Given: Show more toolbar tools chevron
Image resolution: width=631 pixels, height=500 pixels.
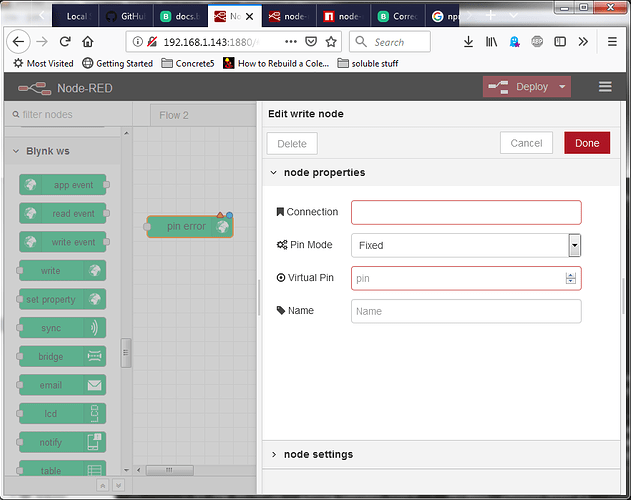Looking at the screenshot, I should [583, 41].
